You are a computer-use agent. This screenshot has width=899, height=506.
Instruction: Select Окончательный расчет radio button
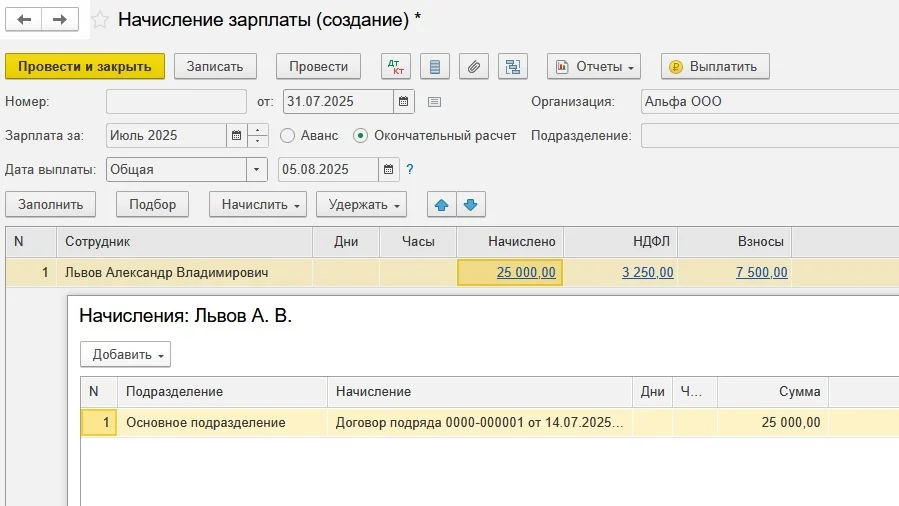[x=361, y=136]
